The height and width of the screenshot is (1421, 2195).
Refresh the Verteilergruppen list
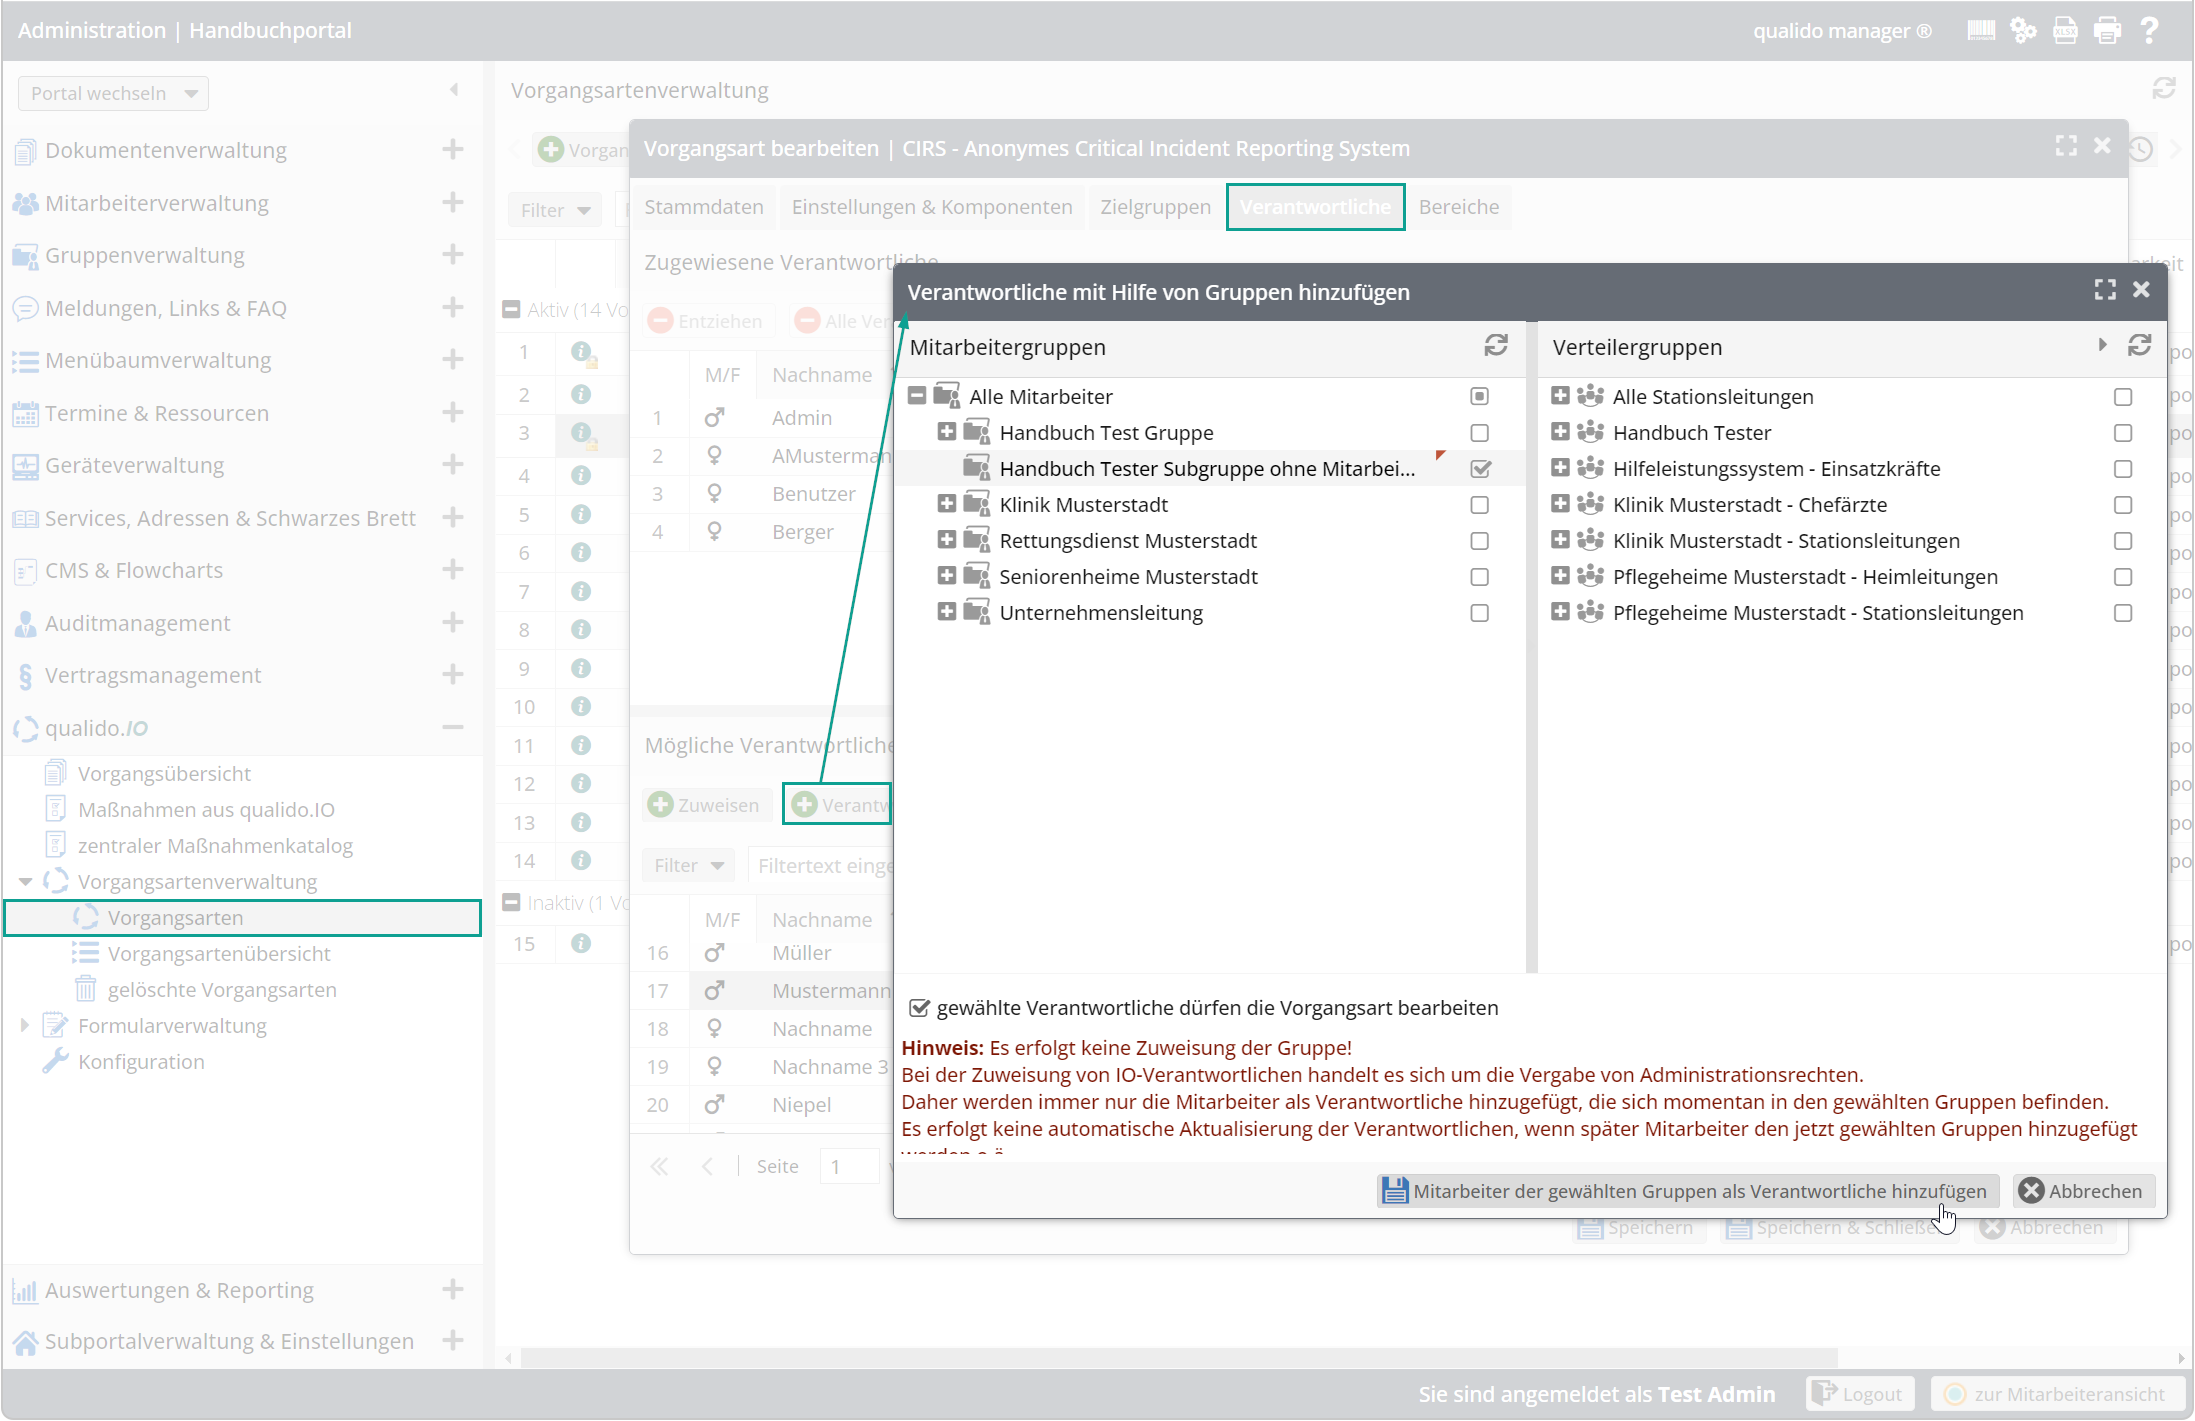[2139, 346]
